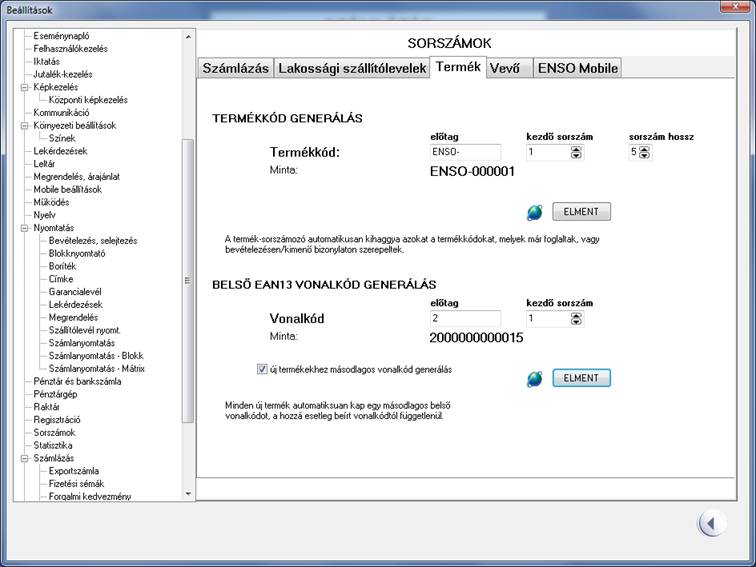Open the ENSO Mobile tab

pos(578,68)
